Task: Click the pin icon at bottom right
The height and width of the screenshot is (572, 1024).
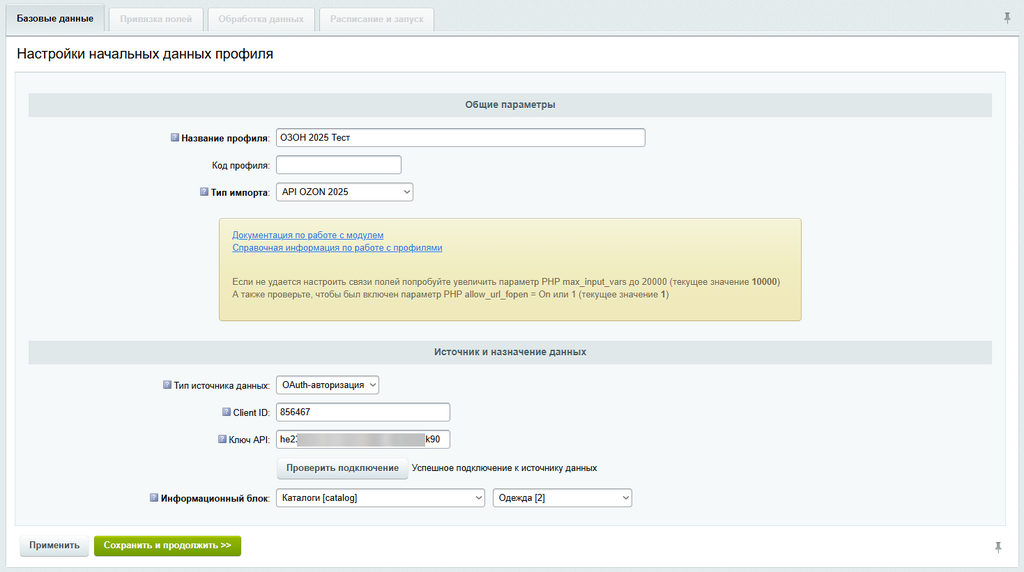Action: pos(997,546)
